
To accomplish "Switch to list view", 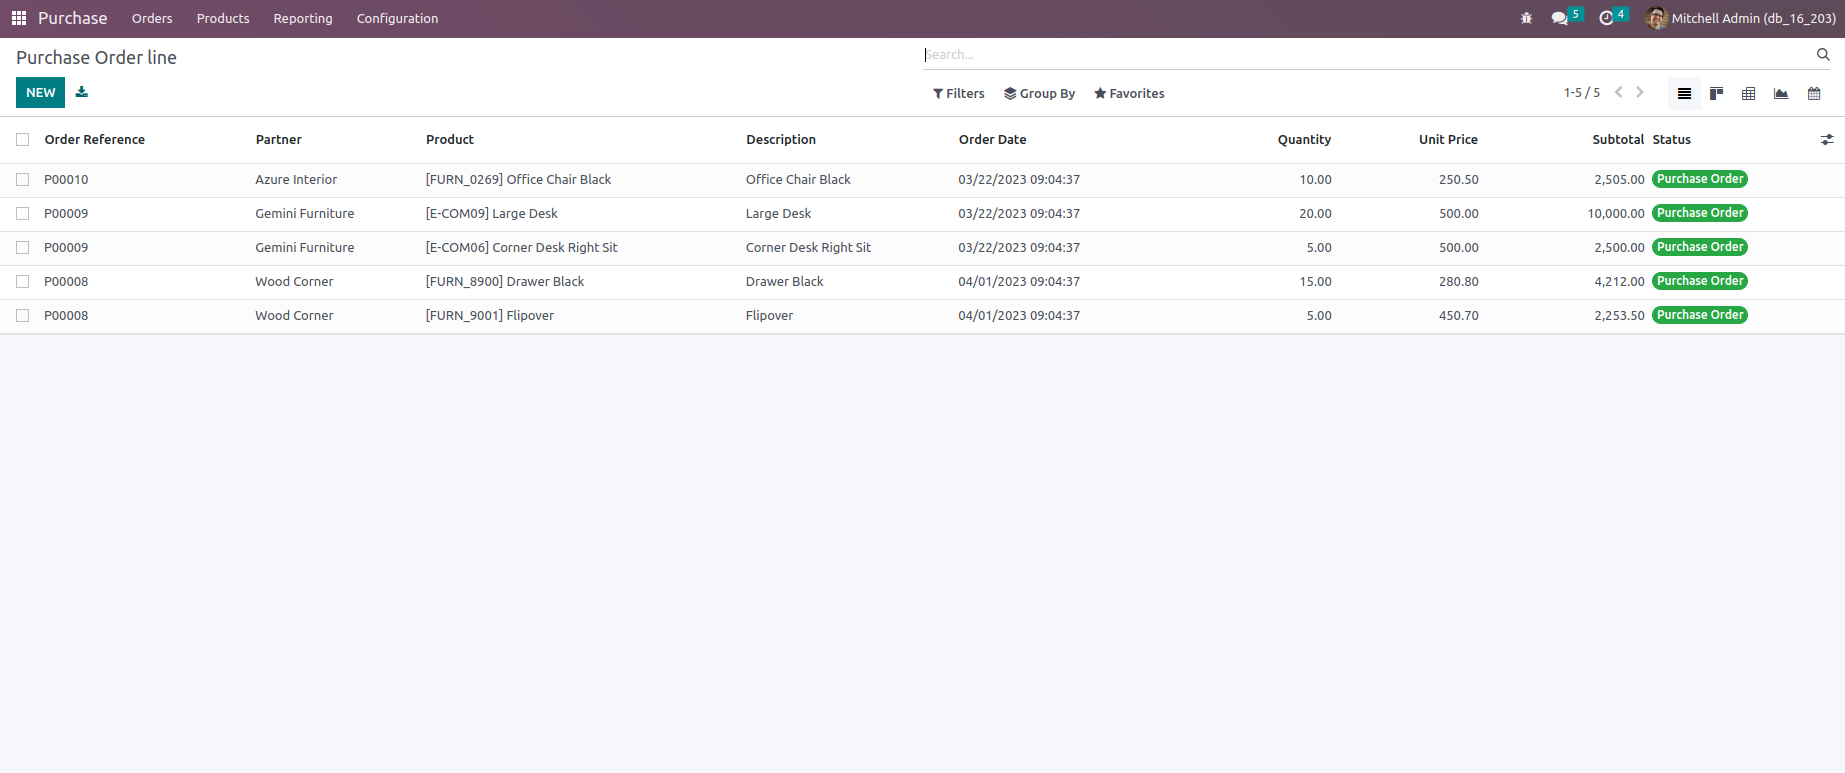I will [1684, 93].
